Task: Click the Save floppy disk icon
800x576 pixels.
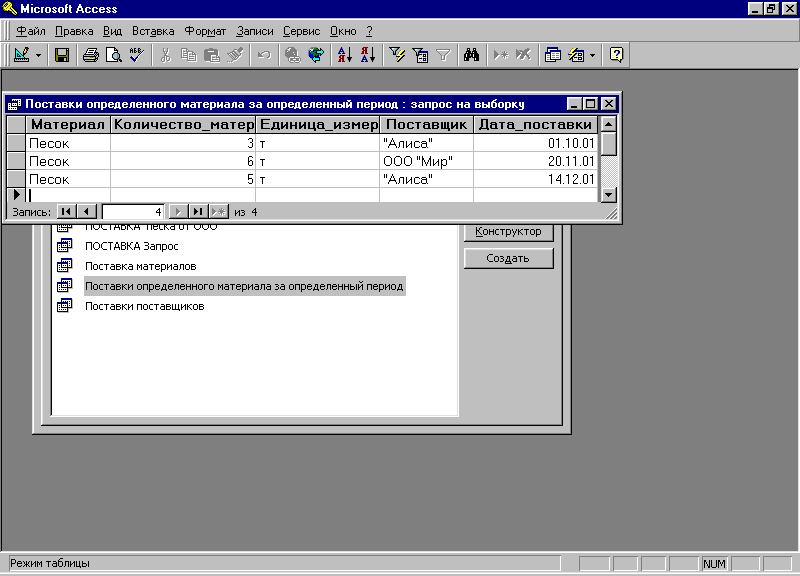Action: click(62, 55)
